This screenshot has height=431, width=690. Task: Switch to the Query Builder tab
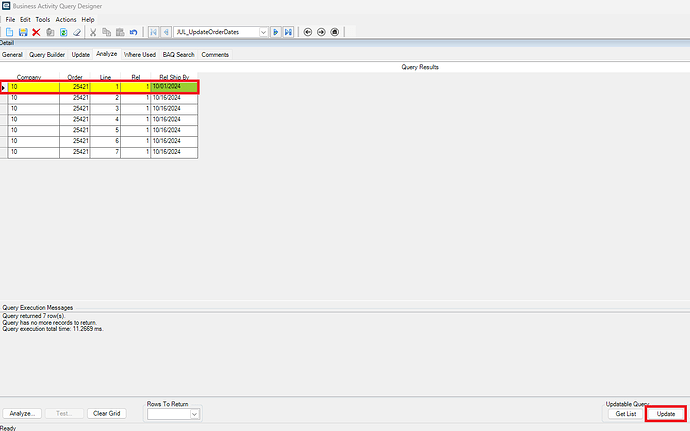47,55
